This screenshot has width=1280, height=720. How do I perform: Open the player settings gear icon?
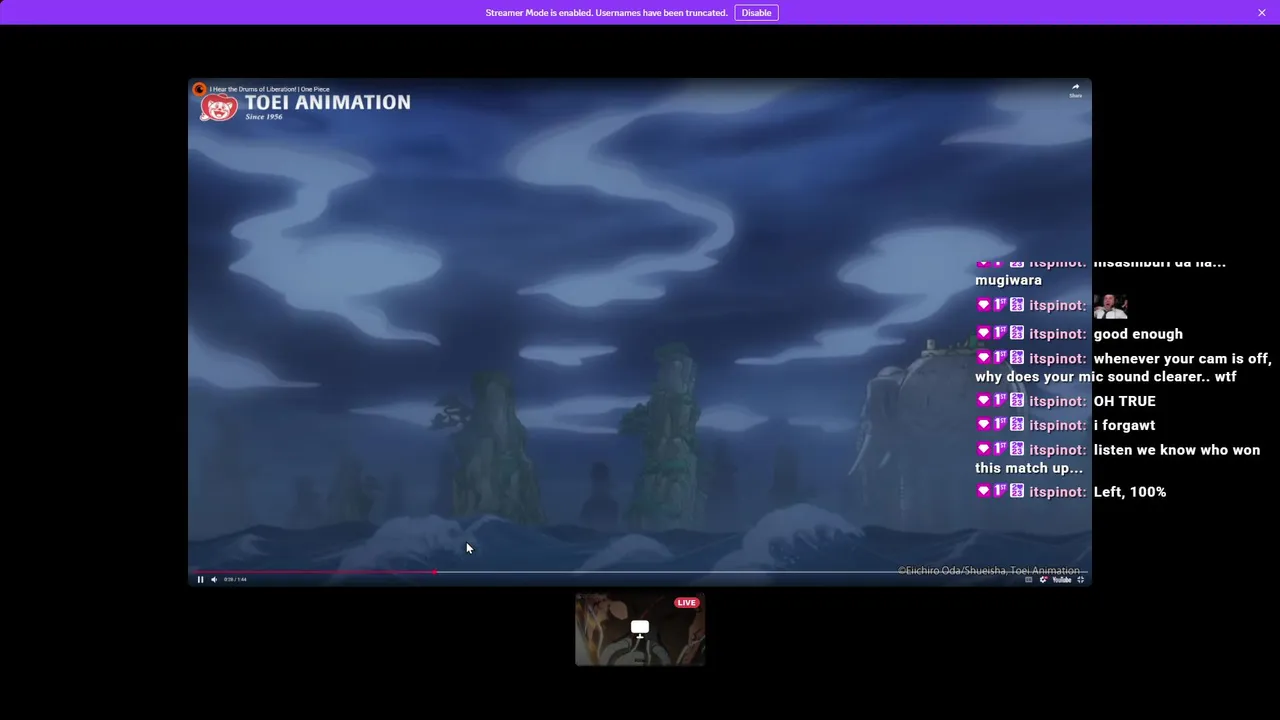(x=1043, y=579)
